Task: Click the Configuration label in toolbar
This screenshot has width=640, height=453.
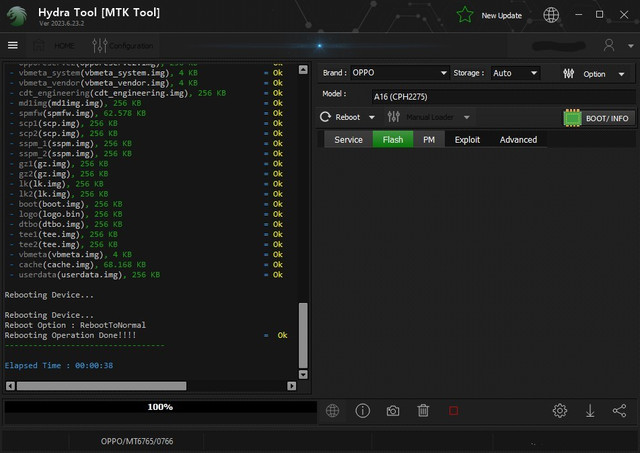Action: click(131, 46)
